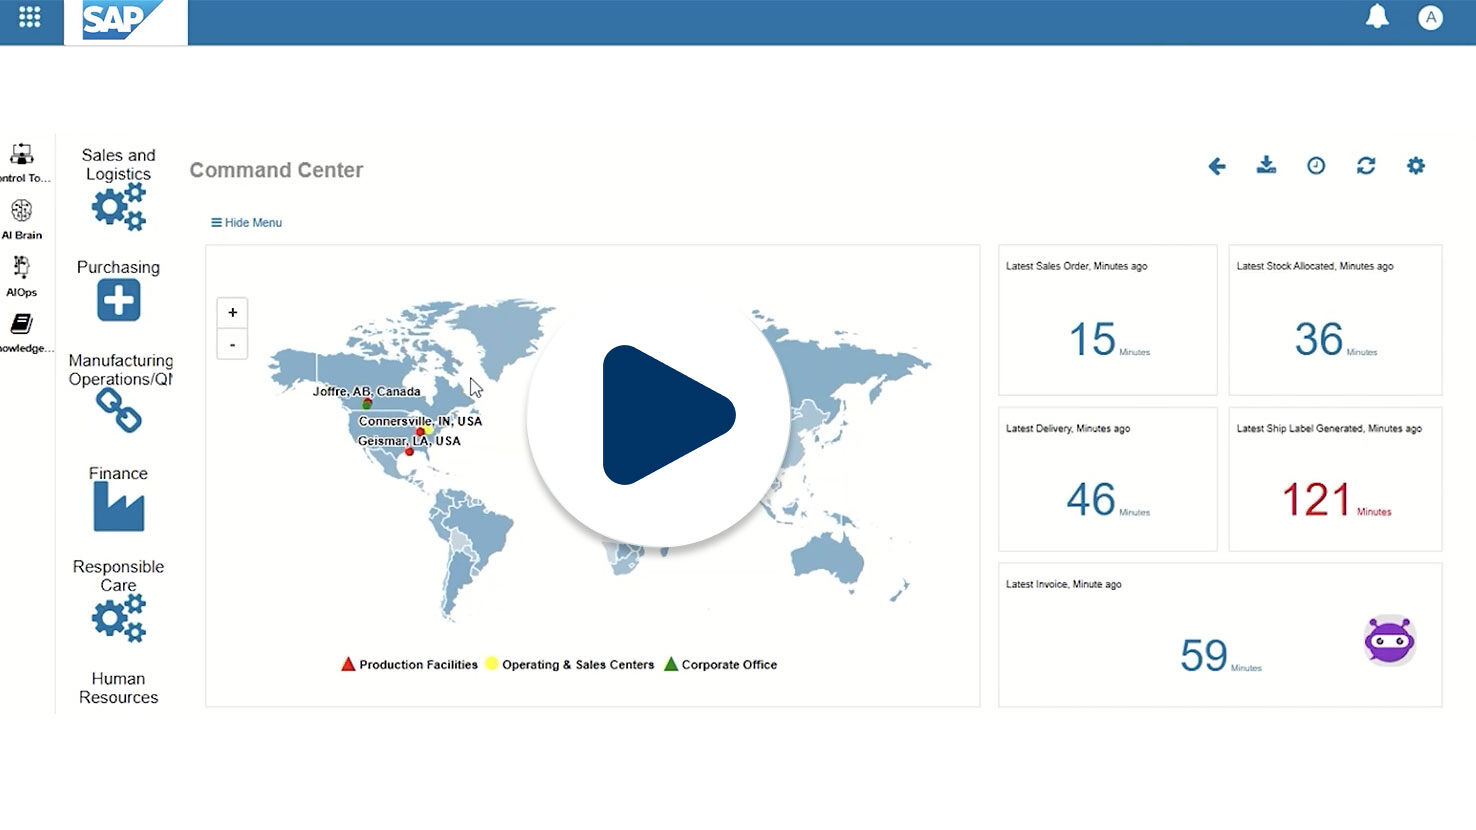Click Joffre, AB, Canada map marker

[367, 404]
